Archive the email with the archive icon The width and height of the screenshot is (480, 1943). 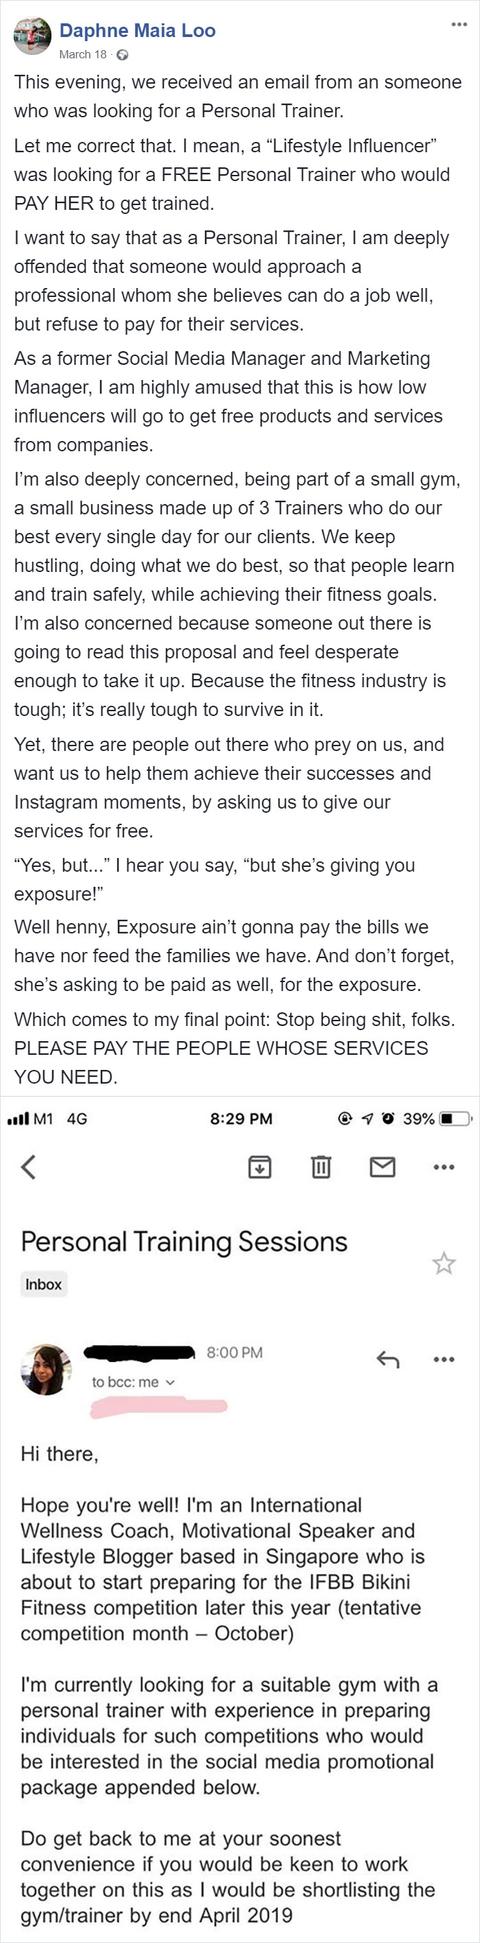(259, 1166)
